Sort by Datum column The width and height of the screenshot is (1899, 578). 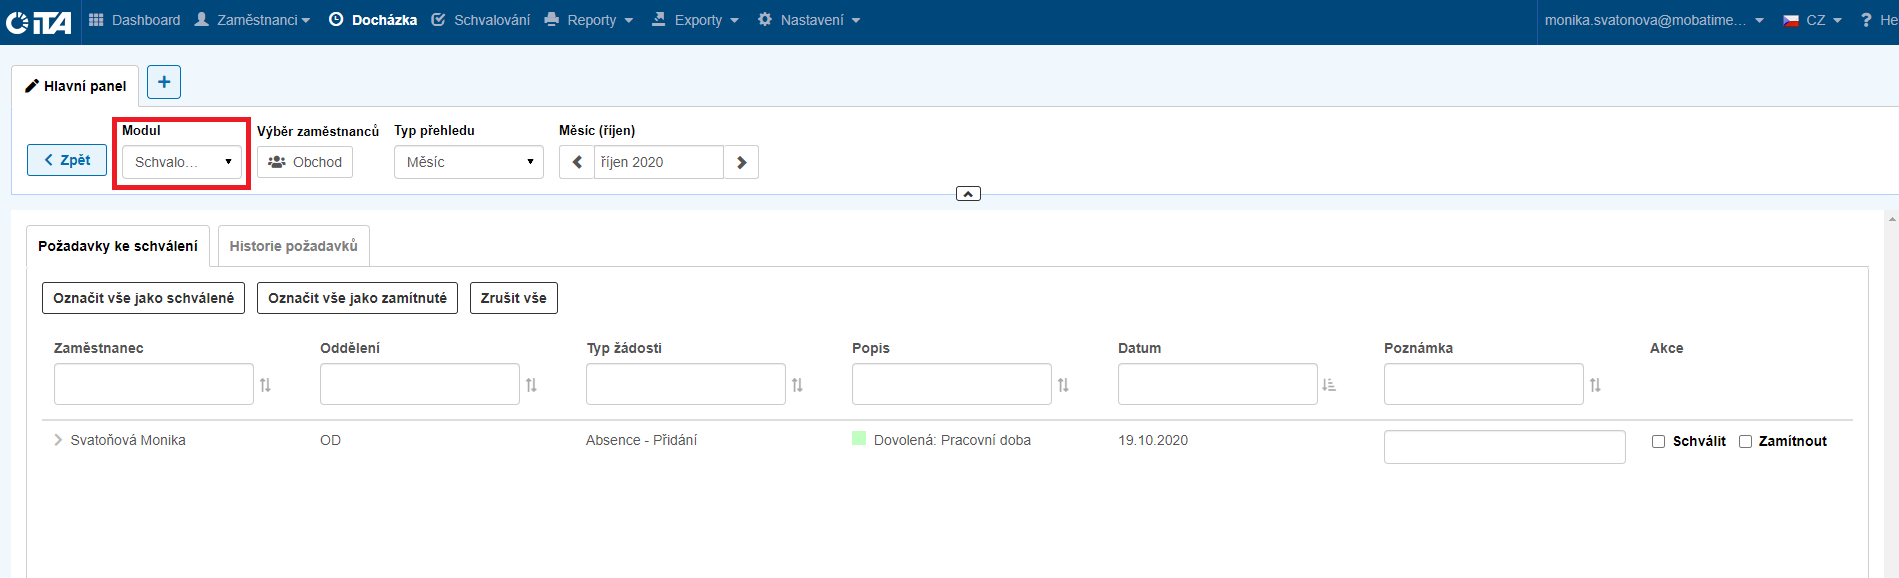tap(1329, 385)
